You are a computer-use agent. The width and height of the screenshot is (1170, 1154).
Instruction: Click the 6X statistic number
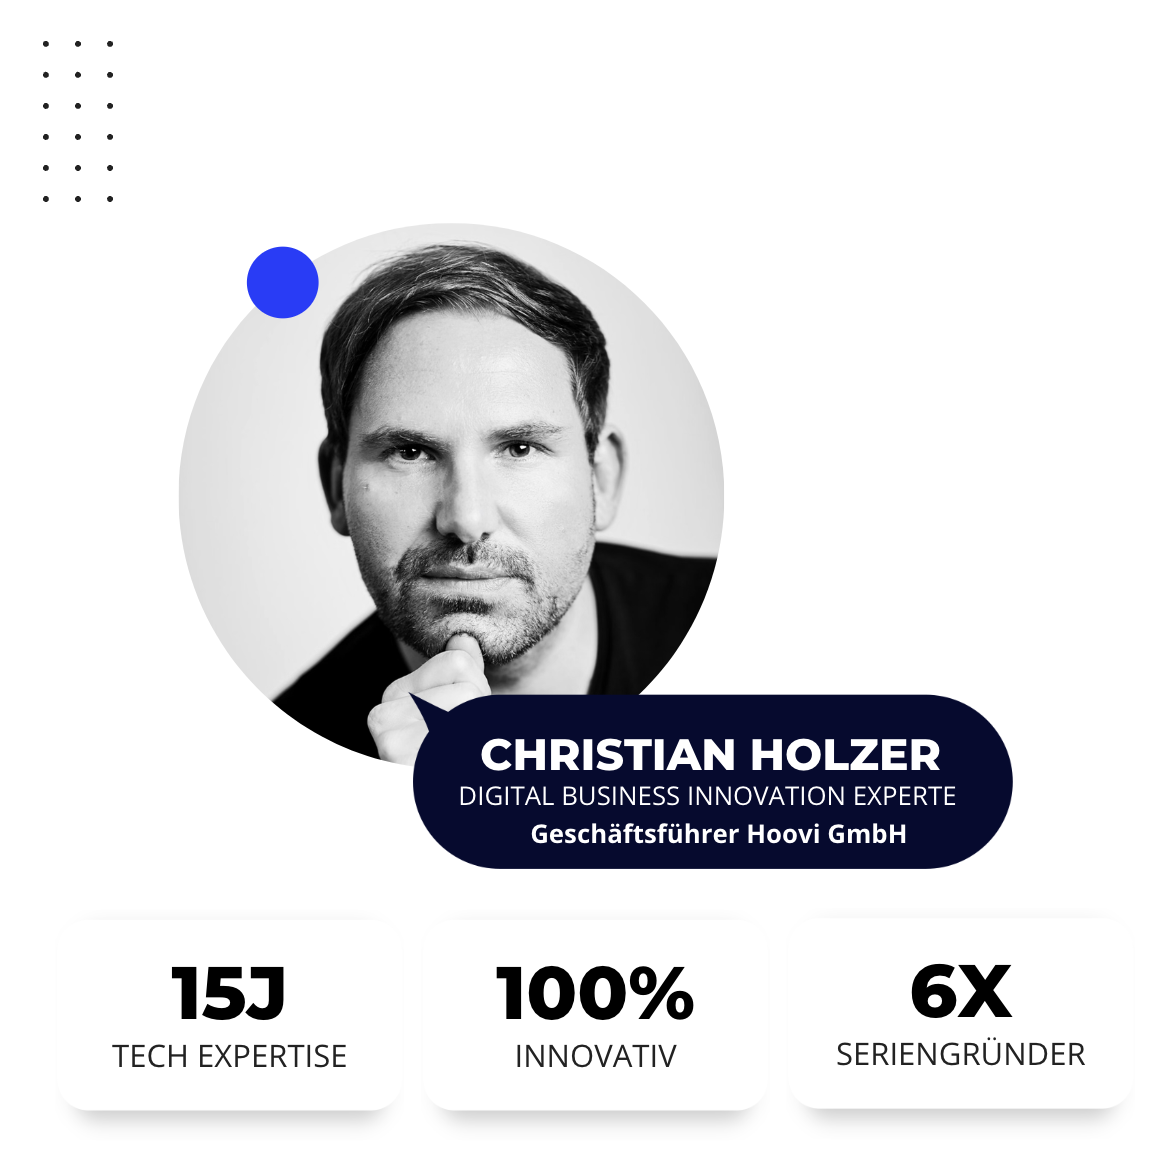[961, 992]
